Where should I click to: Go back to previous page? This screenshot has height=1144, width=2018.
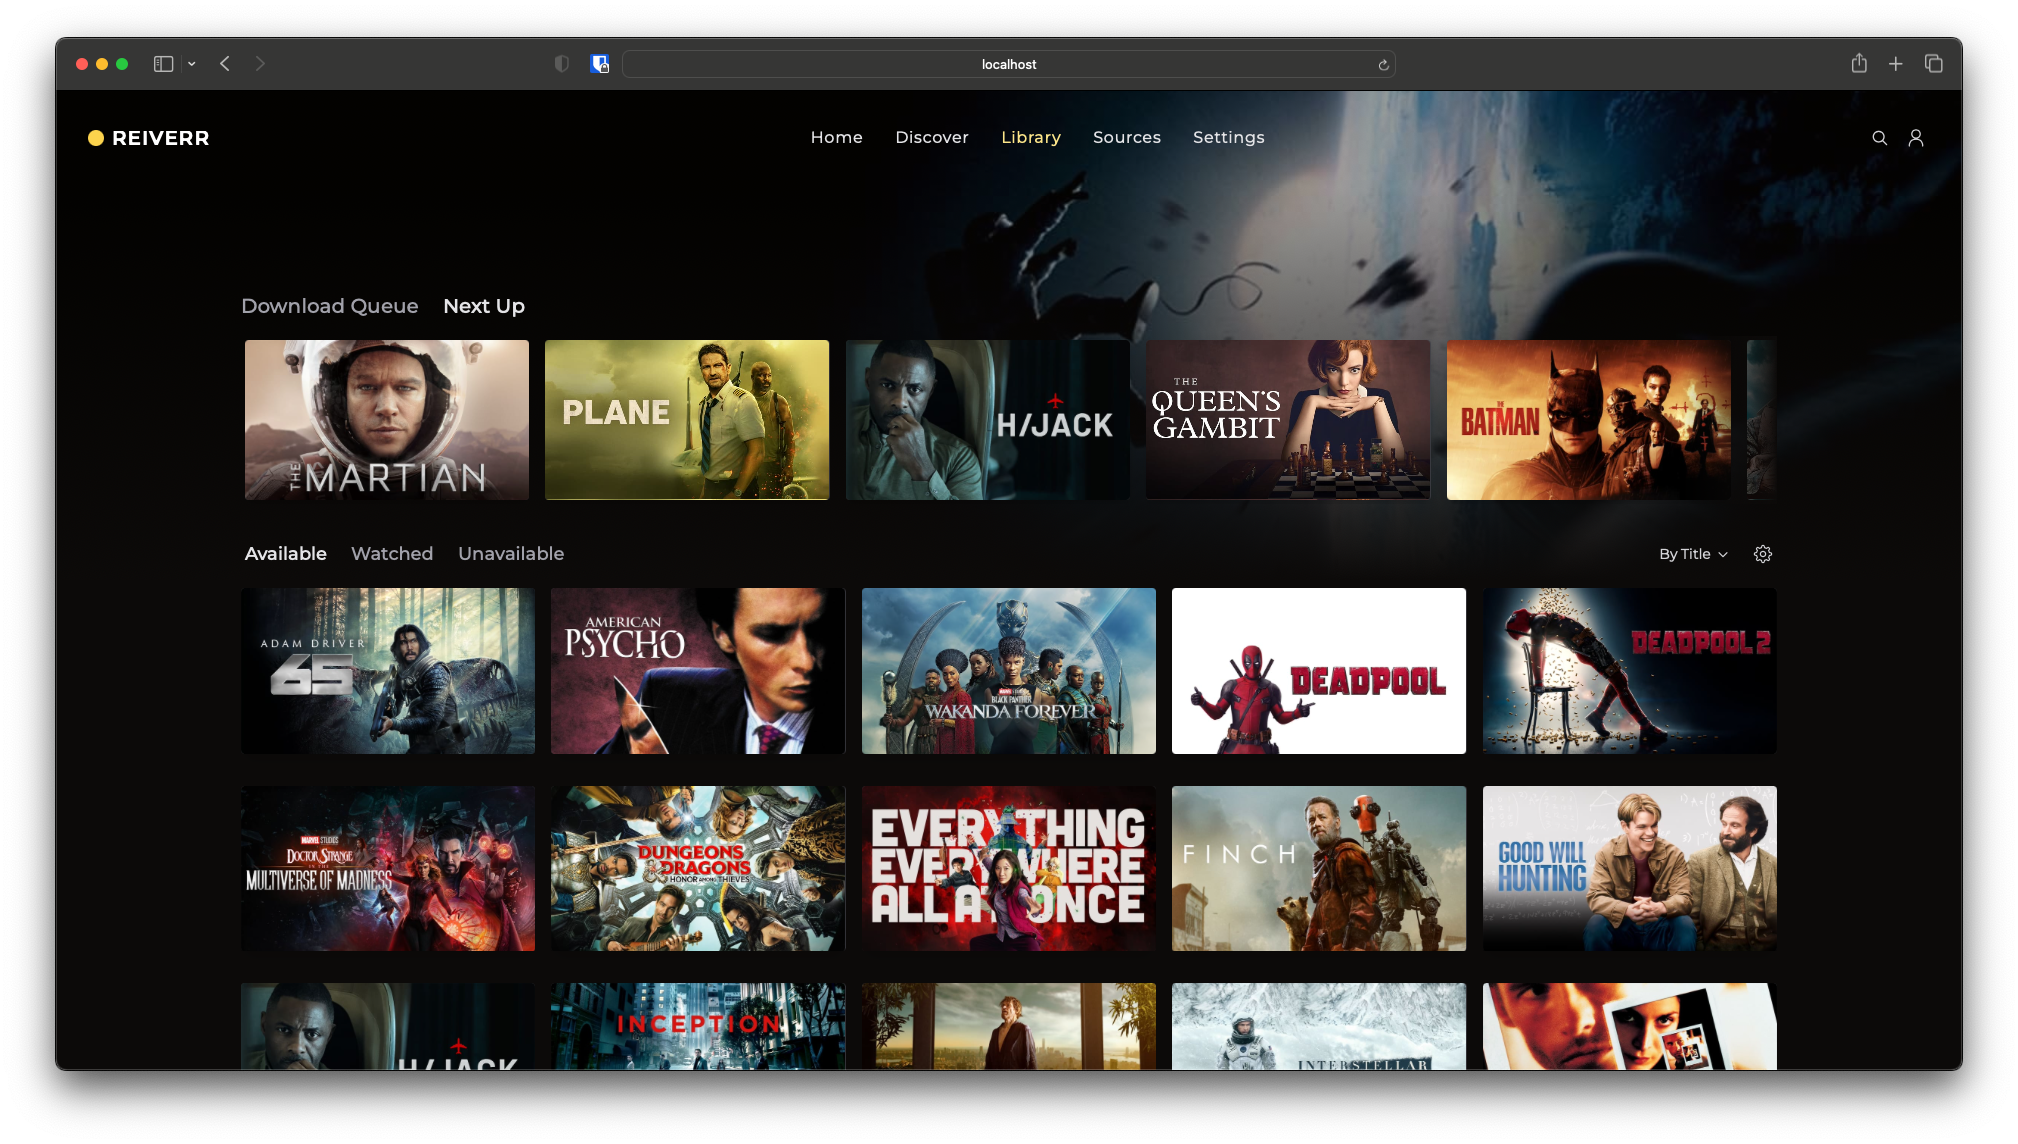[x=225, y=64]
